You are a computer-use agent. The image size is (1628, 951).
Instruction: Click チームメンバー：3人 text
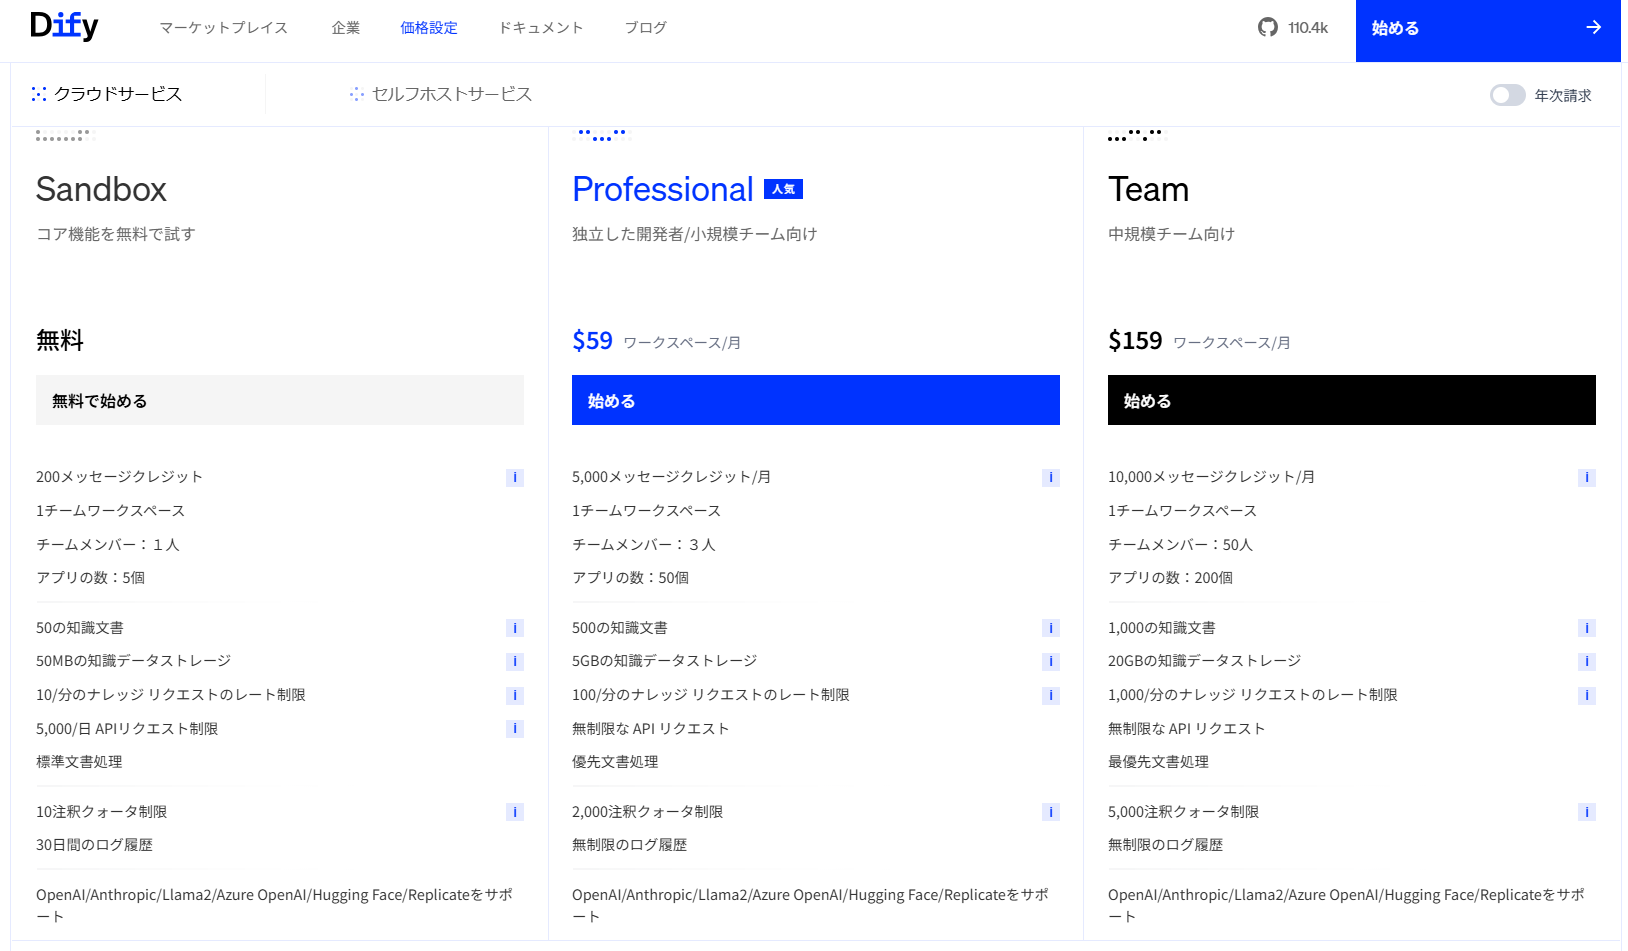(644, 545)
